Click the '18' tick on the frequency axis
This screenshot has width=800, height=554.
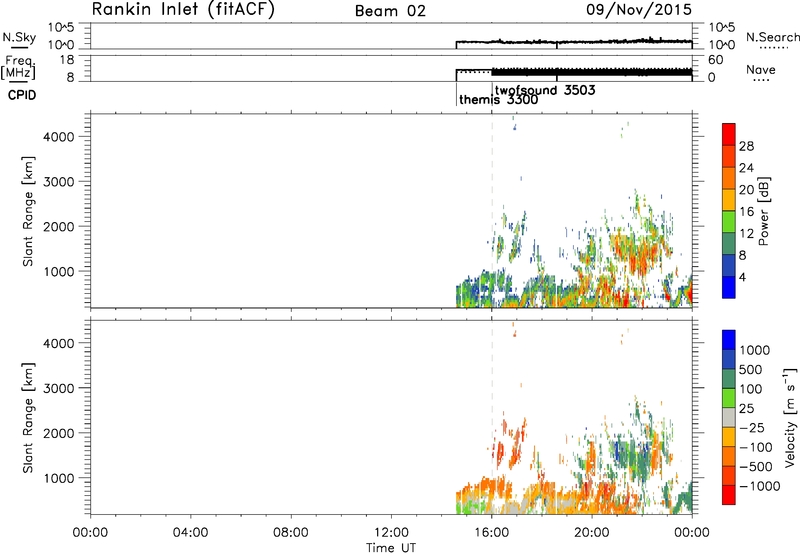[67, 60]
